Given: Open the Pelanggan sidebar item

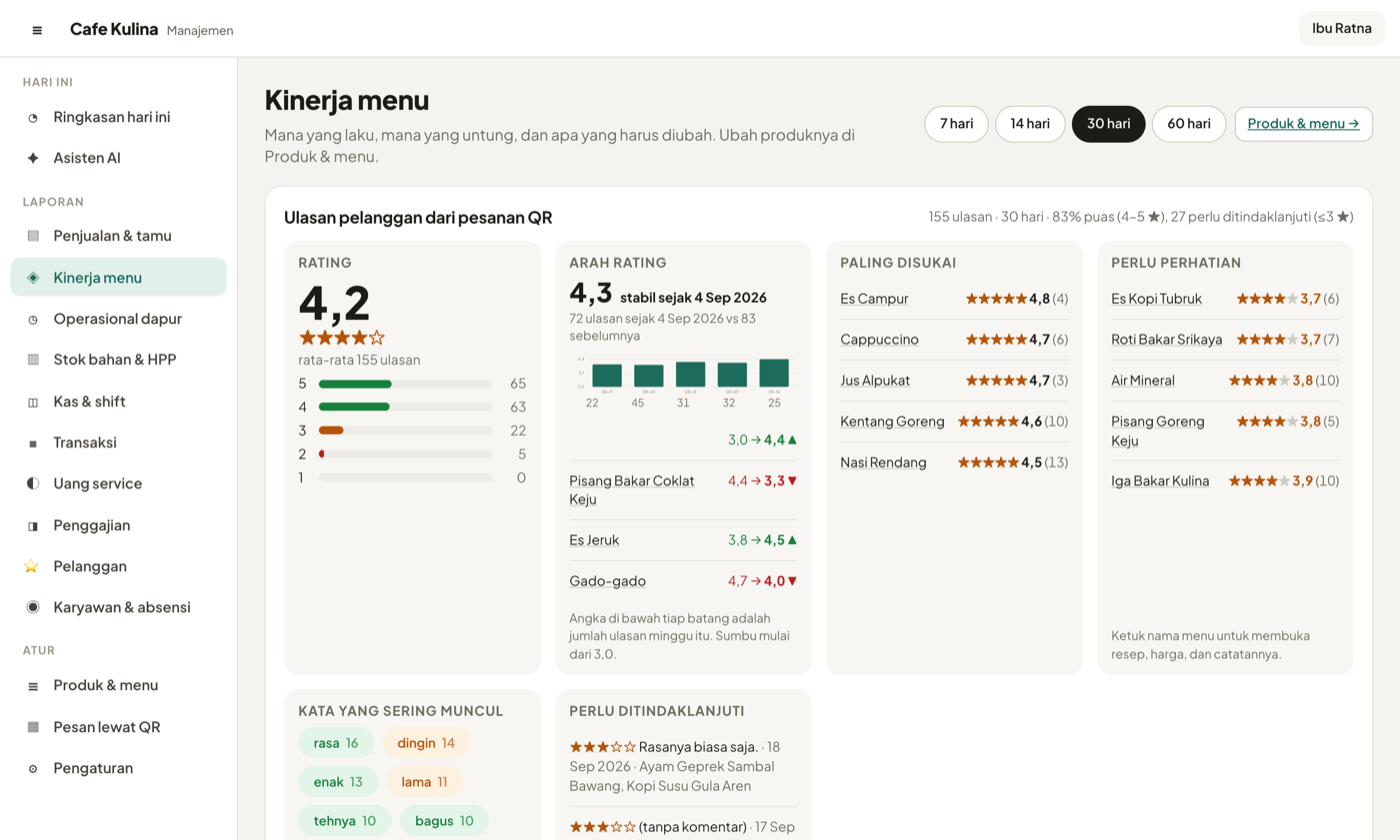Looking at the screenshot, I should coord(119,567).
